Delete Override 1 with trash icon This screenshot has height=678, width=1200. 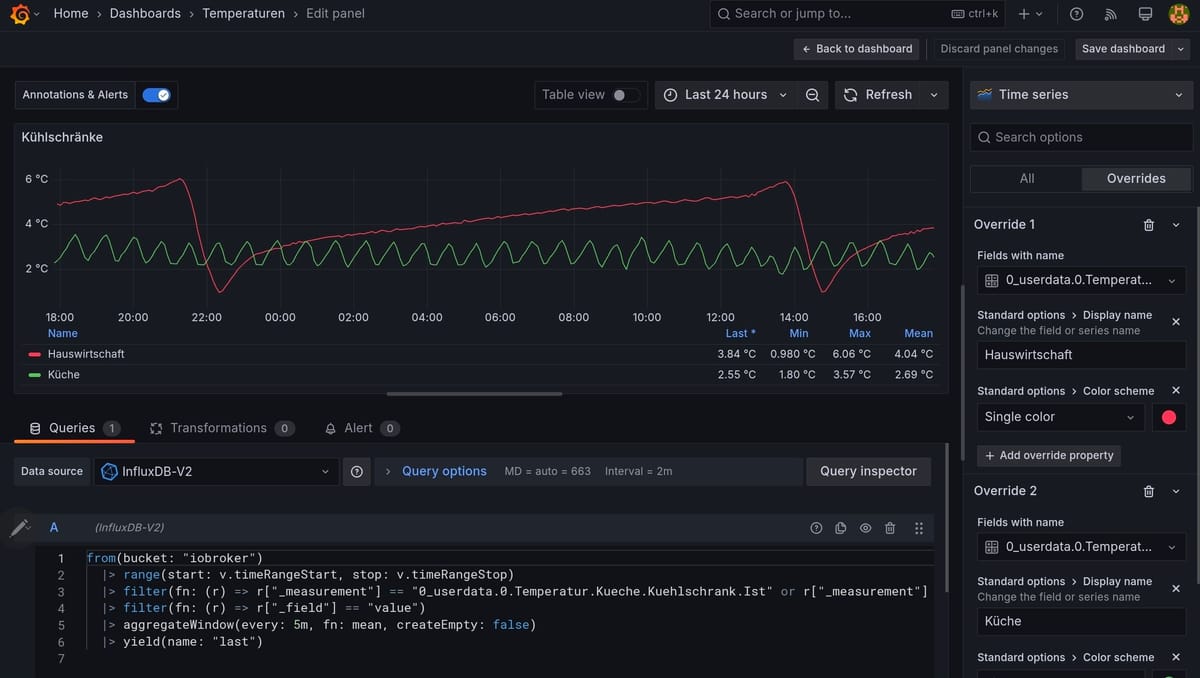coord(1149,225)
